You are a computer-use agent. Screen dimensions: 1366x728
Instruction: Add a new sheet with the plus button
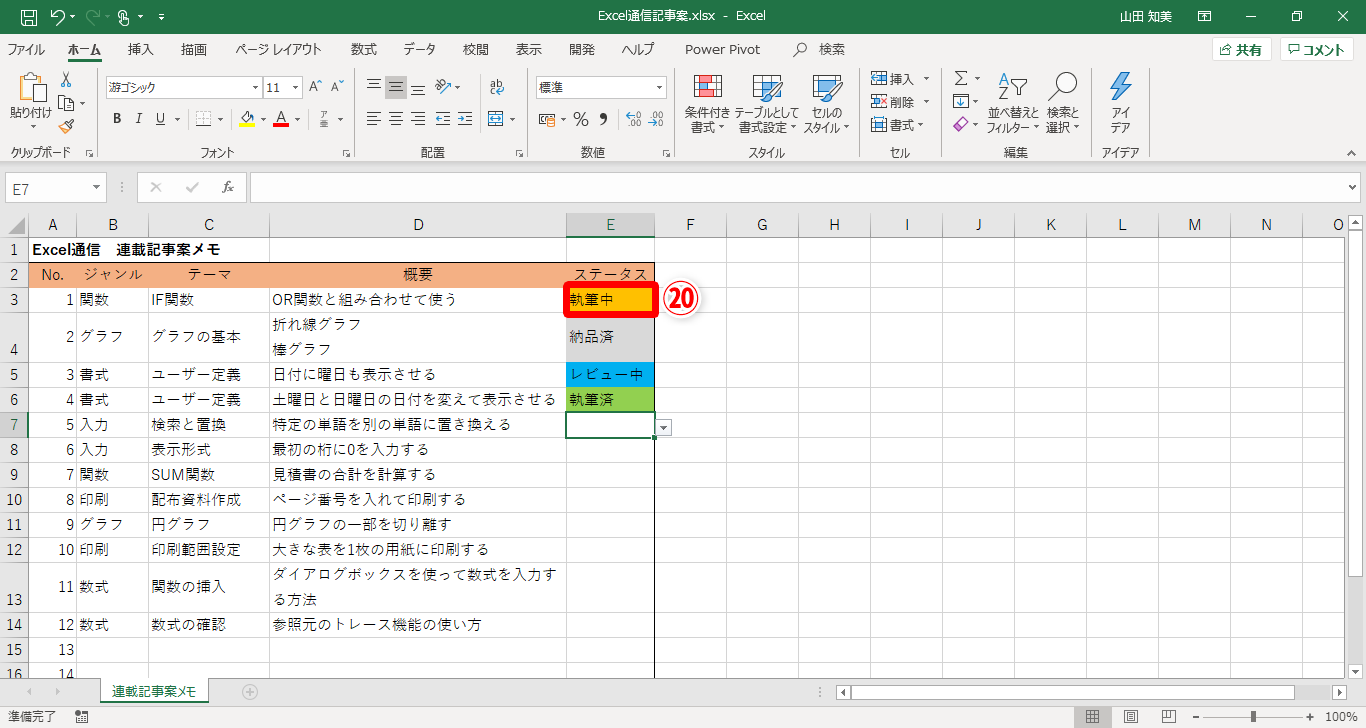click(x=250, y=691)
